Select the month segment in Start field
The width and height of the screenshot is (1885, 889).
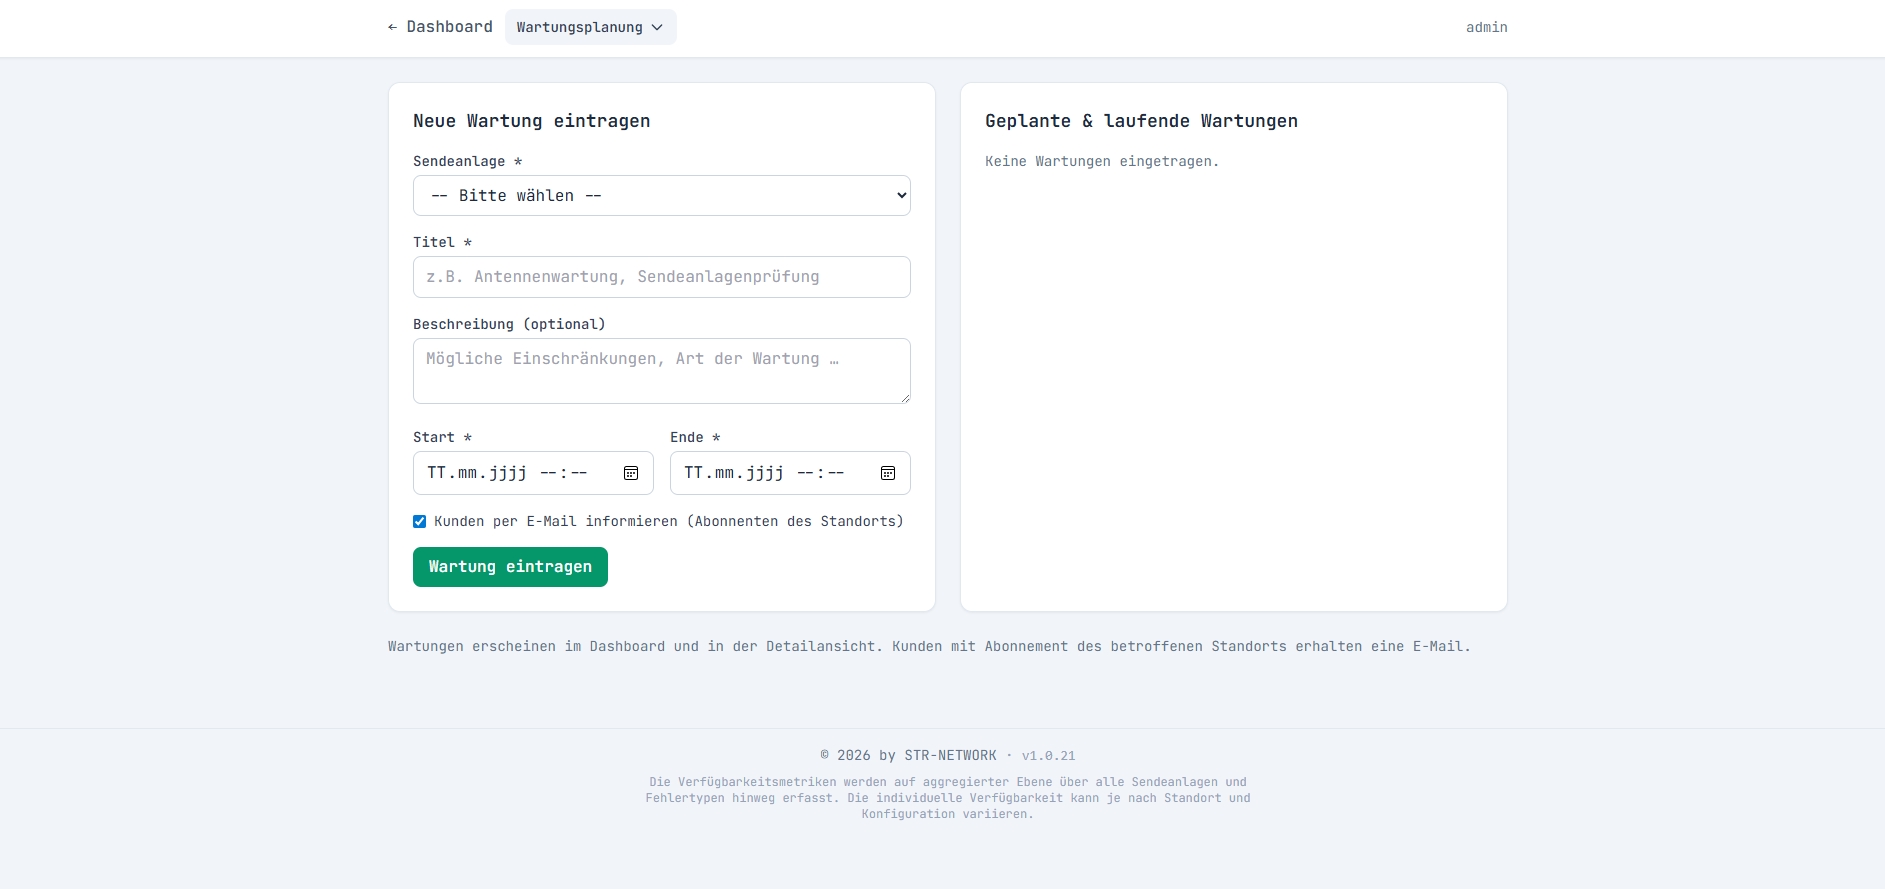point(467,473)
